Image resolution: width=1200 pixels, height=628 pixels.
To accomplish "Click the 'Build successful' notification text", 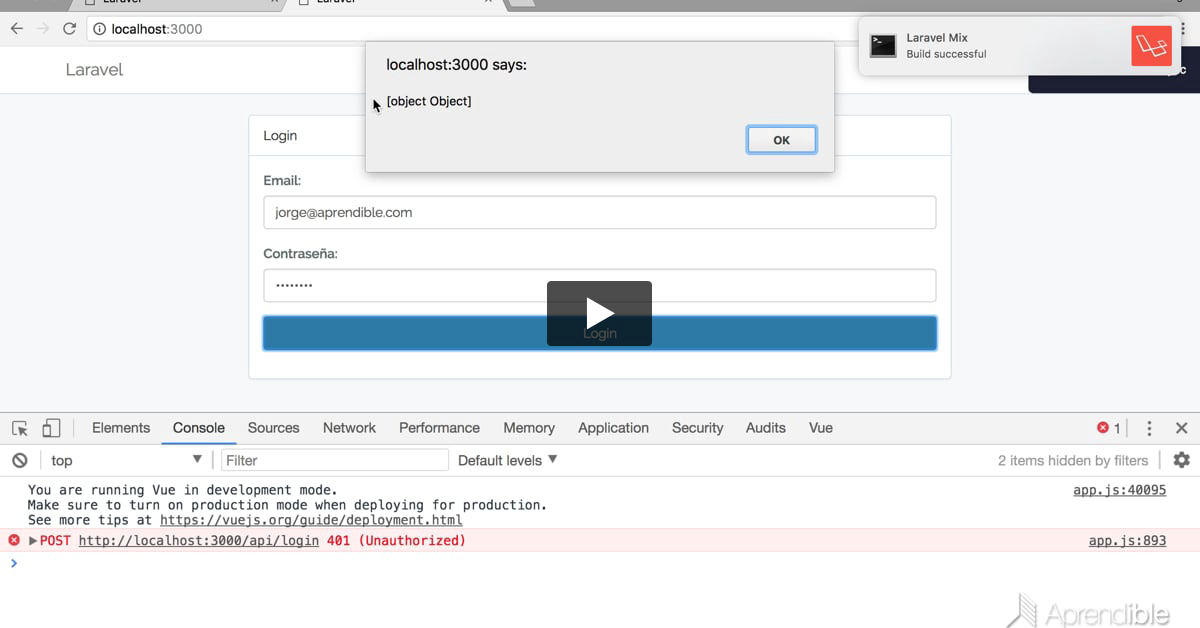I will tap(946, 54).
